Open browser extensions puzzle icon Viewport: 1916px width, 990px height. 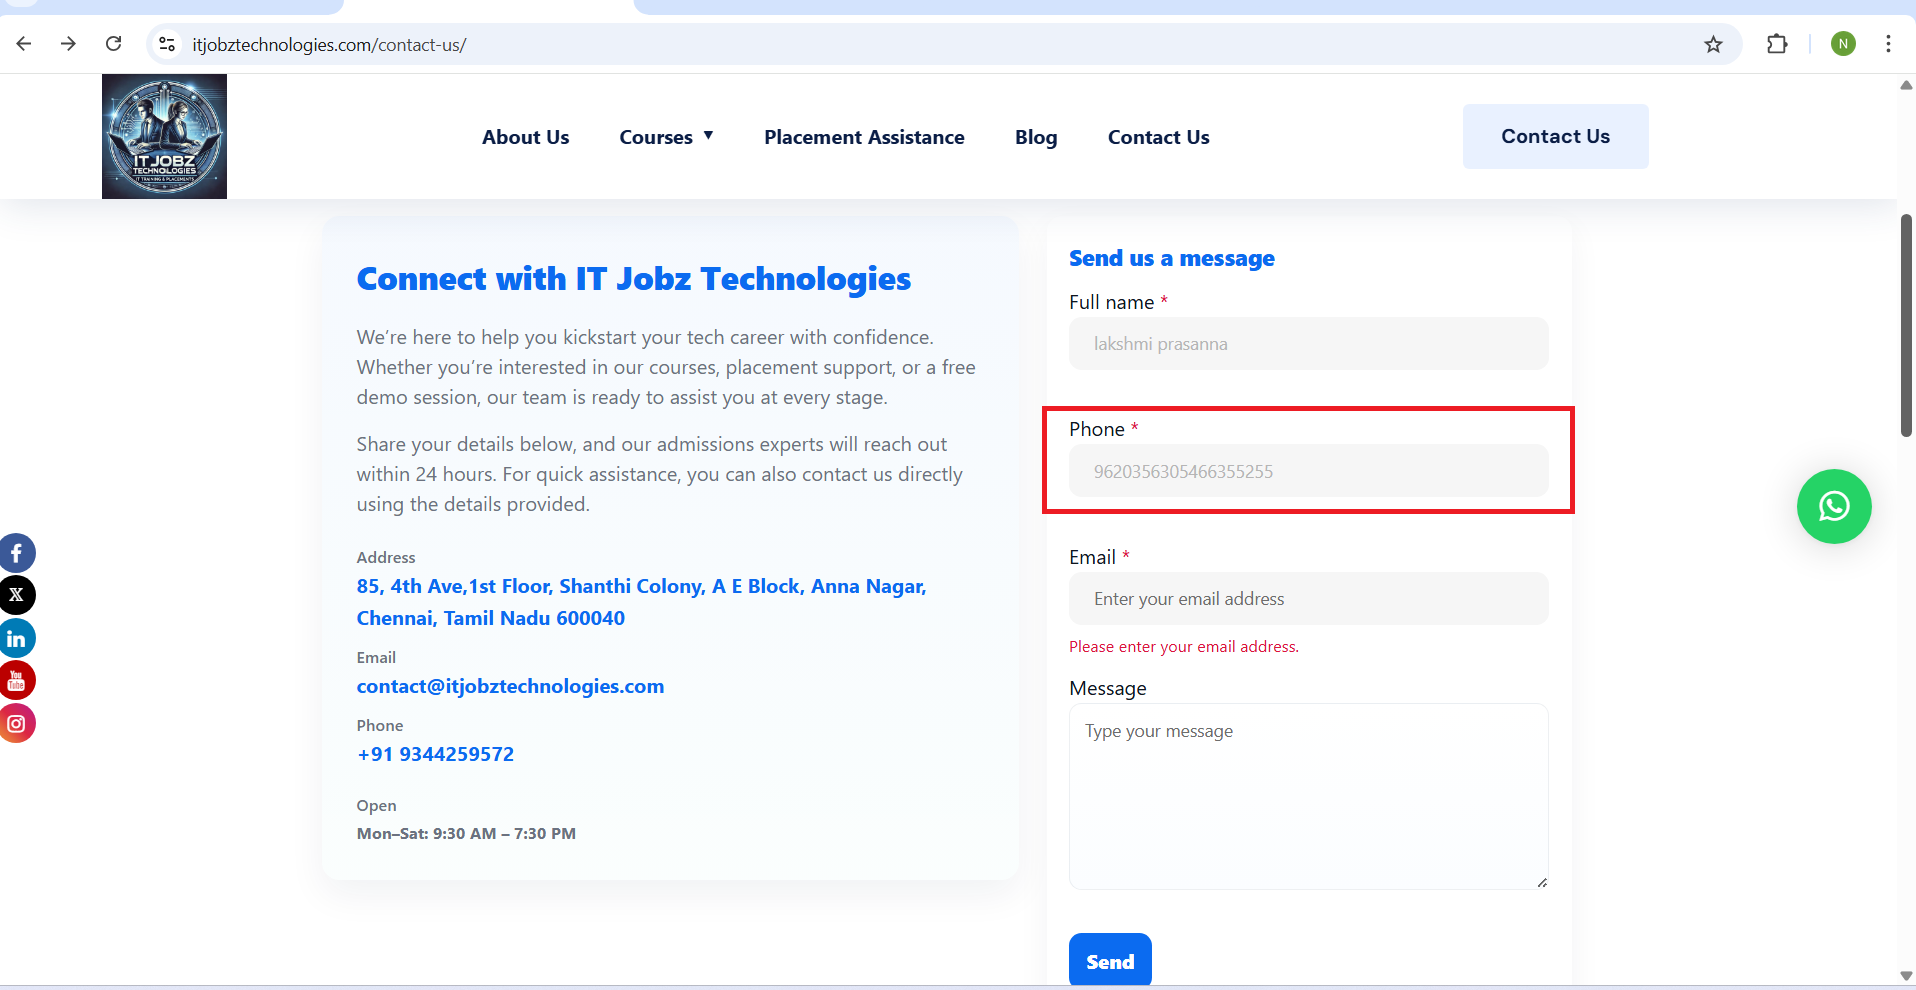[1777, 44]
